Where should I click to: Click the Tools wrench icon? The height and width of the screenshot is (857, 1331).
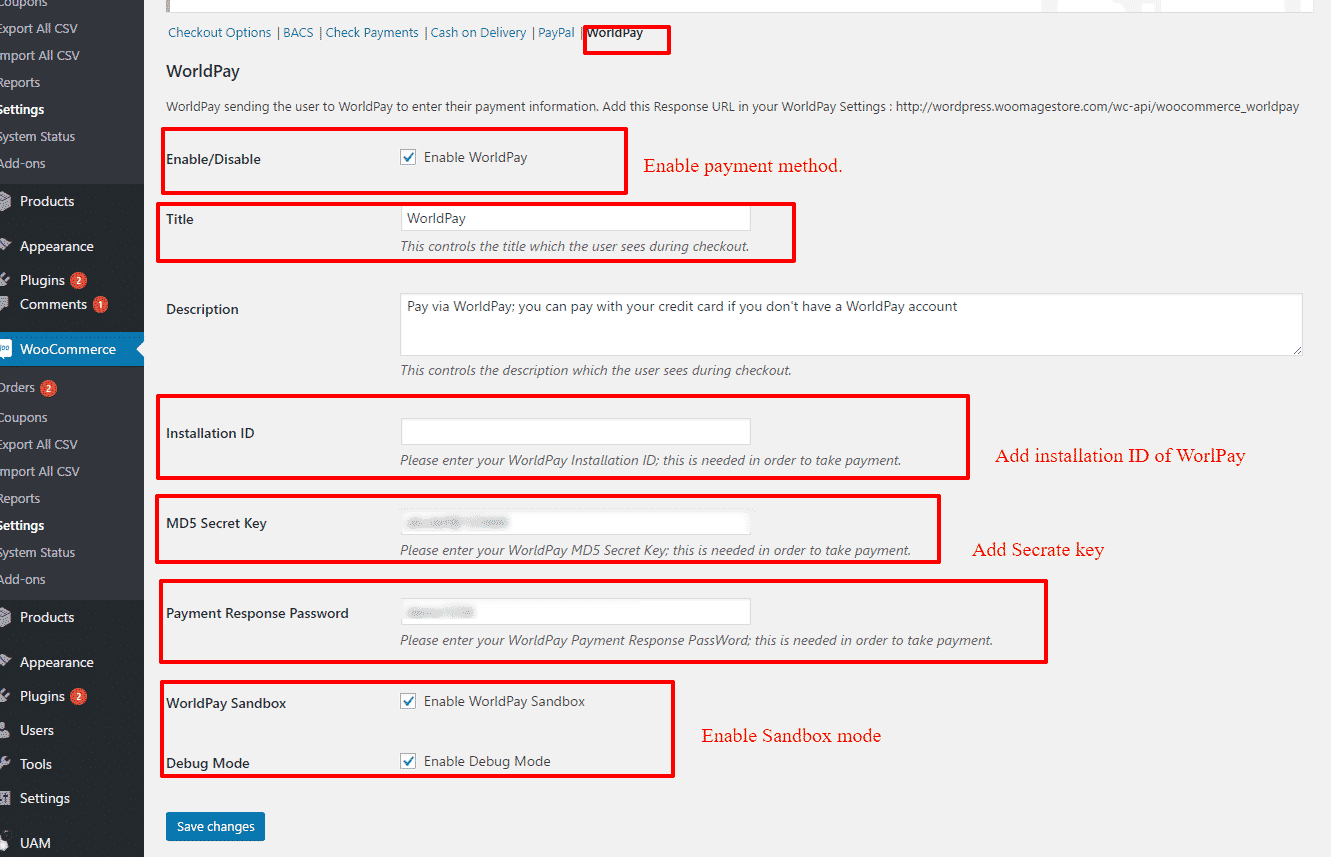(5, 764)
